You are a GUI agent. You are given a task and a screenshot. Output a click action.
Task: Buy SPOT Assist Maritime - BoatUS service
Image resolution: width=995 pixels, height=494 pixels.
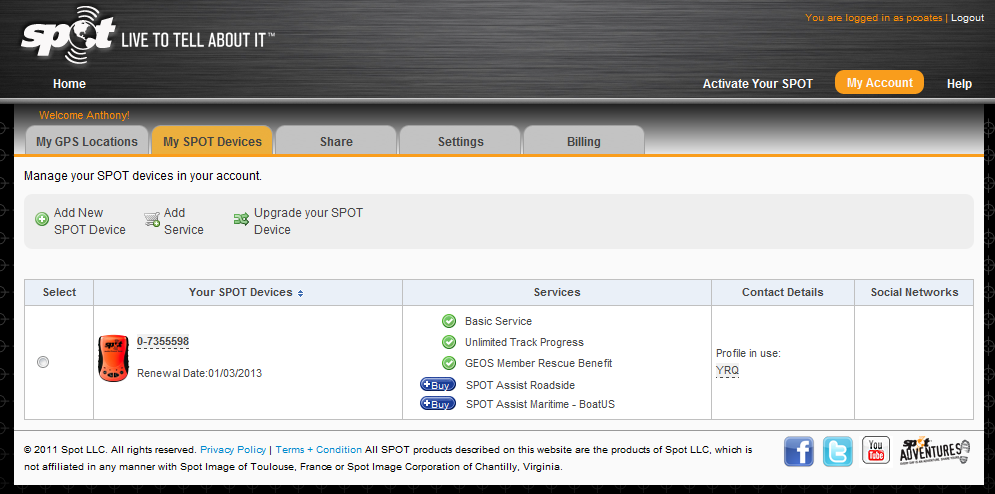pos(438,404)
